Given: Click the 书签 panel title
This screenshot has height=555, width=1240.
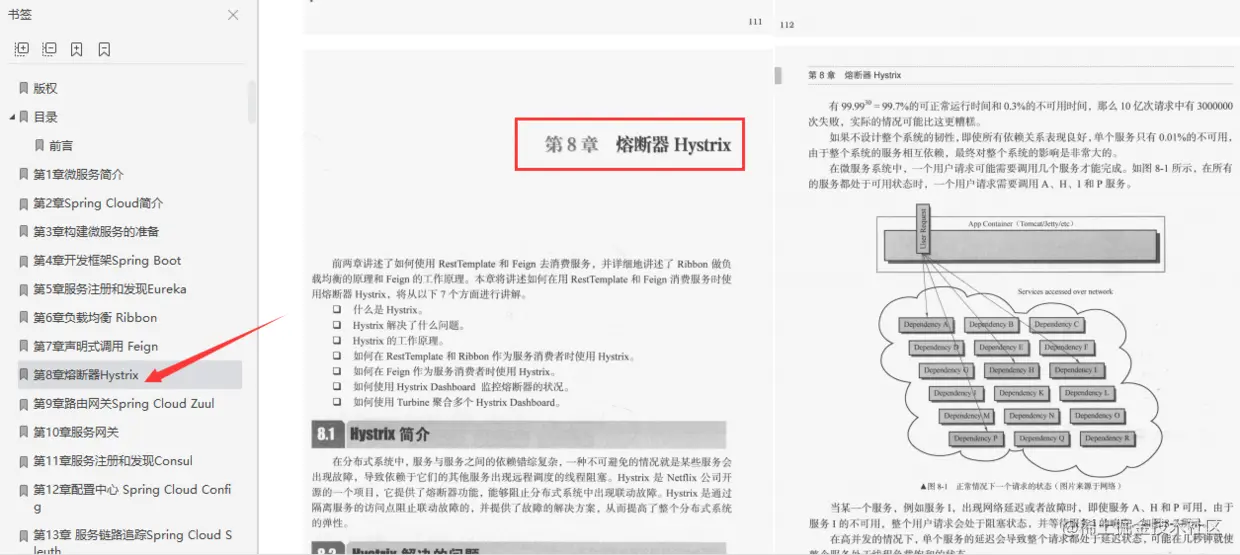Looking at the screenshot, I should point(19,14).
